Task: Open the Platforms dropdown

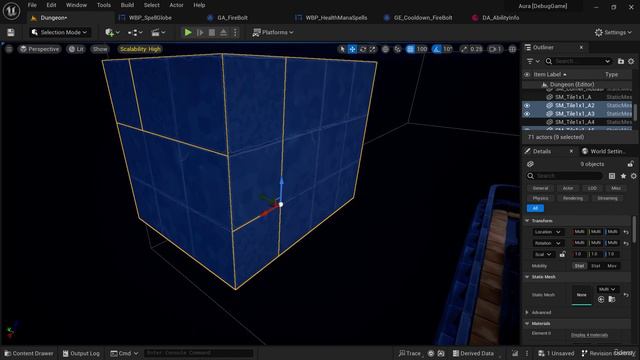Action: click(x=273, y=32)
